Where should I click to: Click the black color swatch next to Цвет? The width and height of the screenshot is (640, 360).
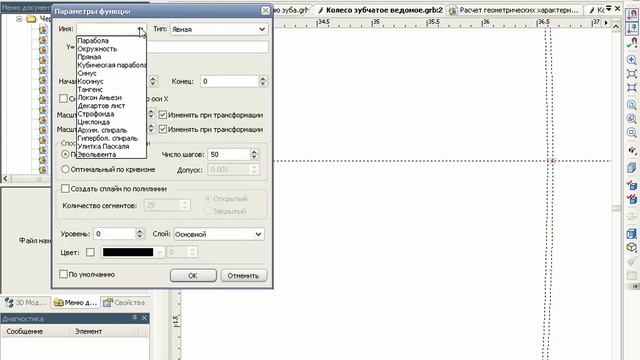128,252
